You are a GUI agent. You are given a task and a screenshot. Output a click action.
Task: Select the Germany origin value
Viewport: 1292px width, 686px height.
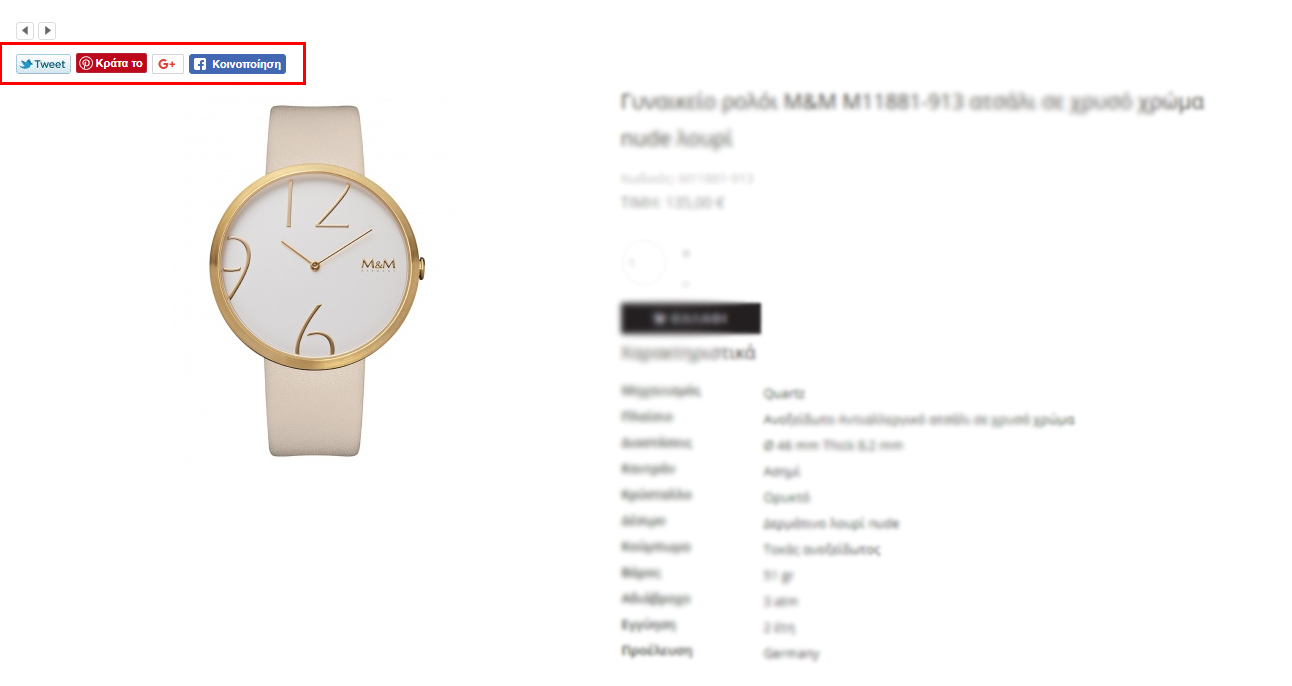(791, 653)
